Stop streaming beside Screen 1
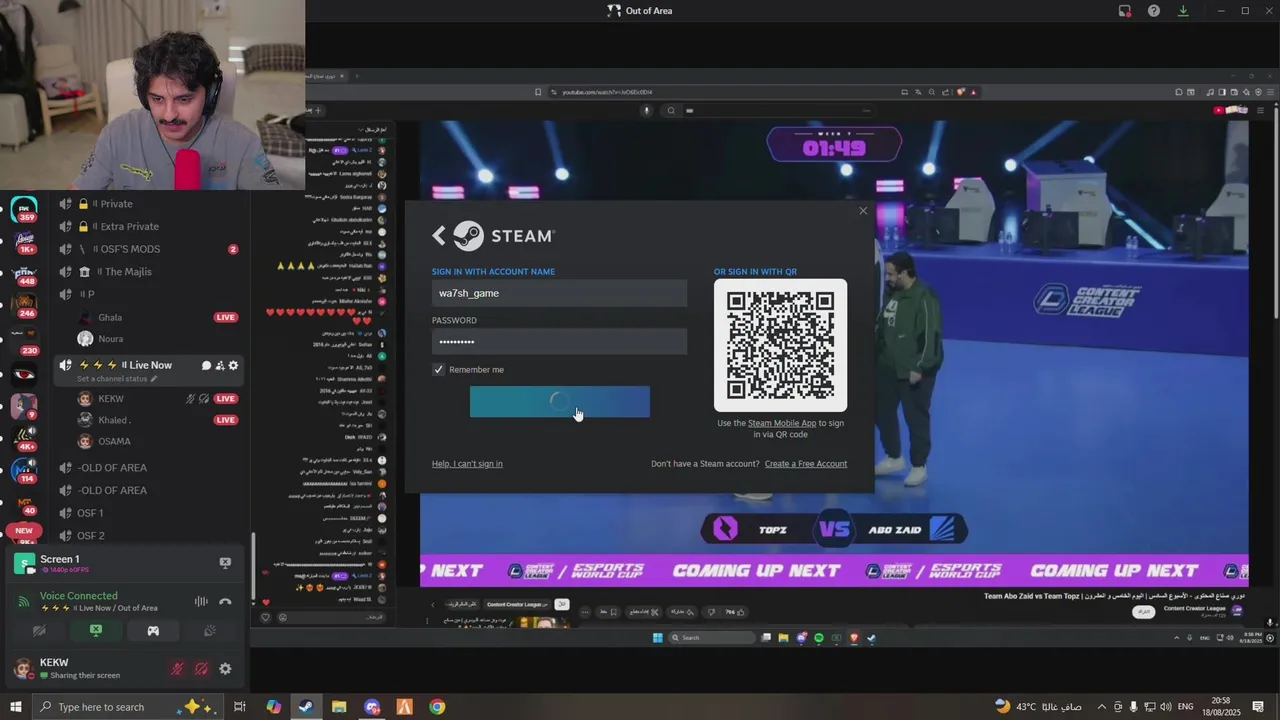This screenshot has height=720, width=1280. tap(225, 563)
